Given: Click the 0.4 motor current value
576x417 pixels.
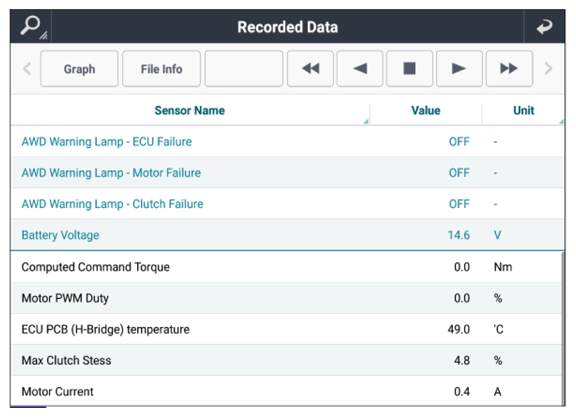Looking at the screenshot, I should (x=462, y=392).
